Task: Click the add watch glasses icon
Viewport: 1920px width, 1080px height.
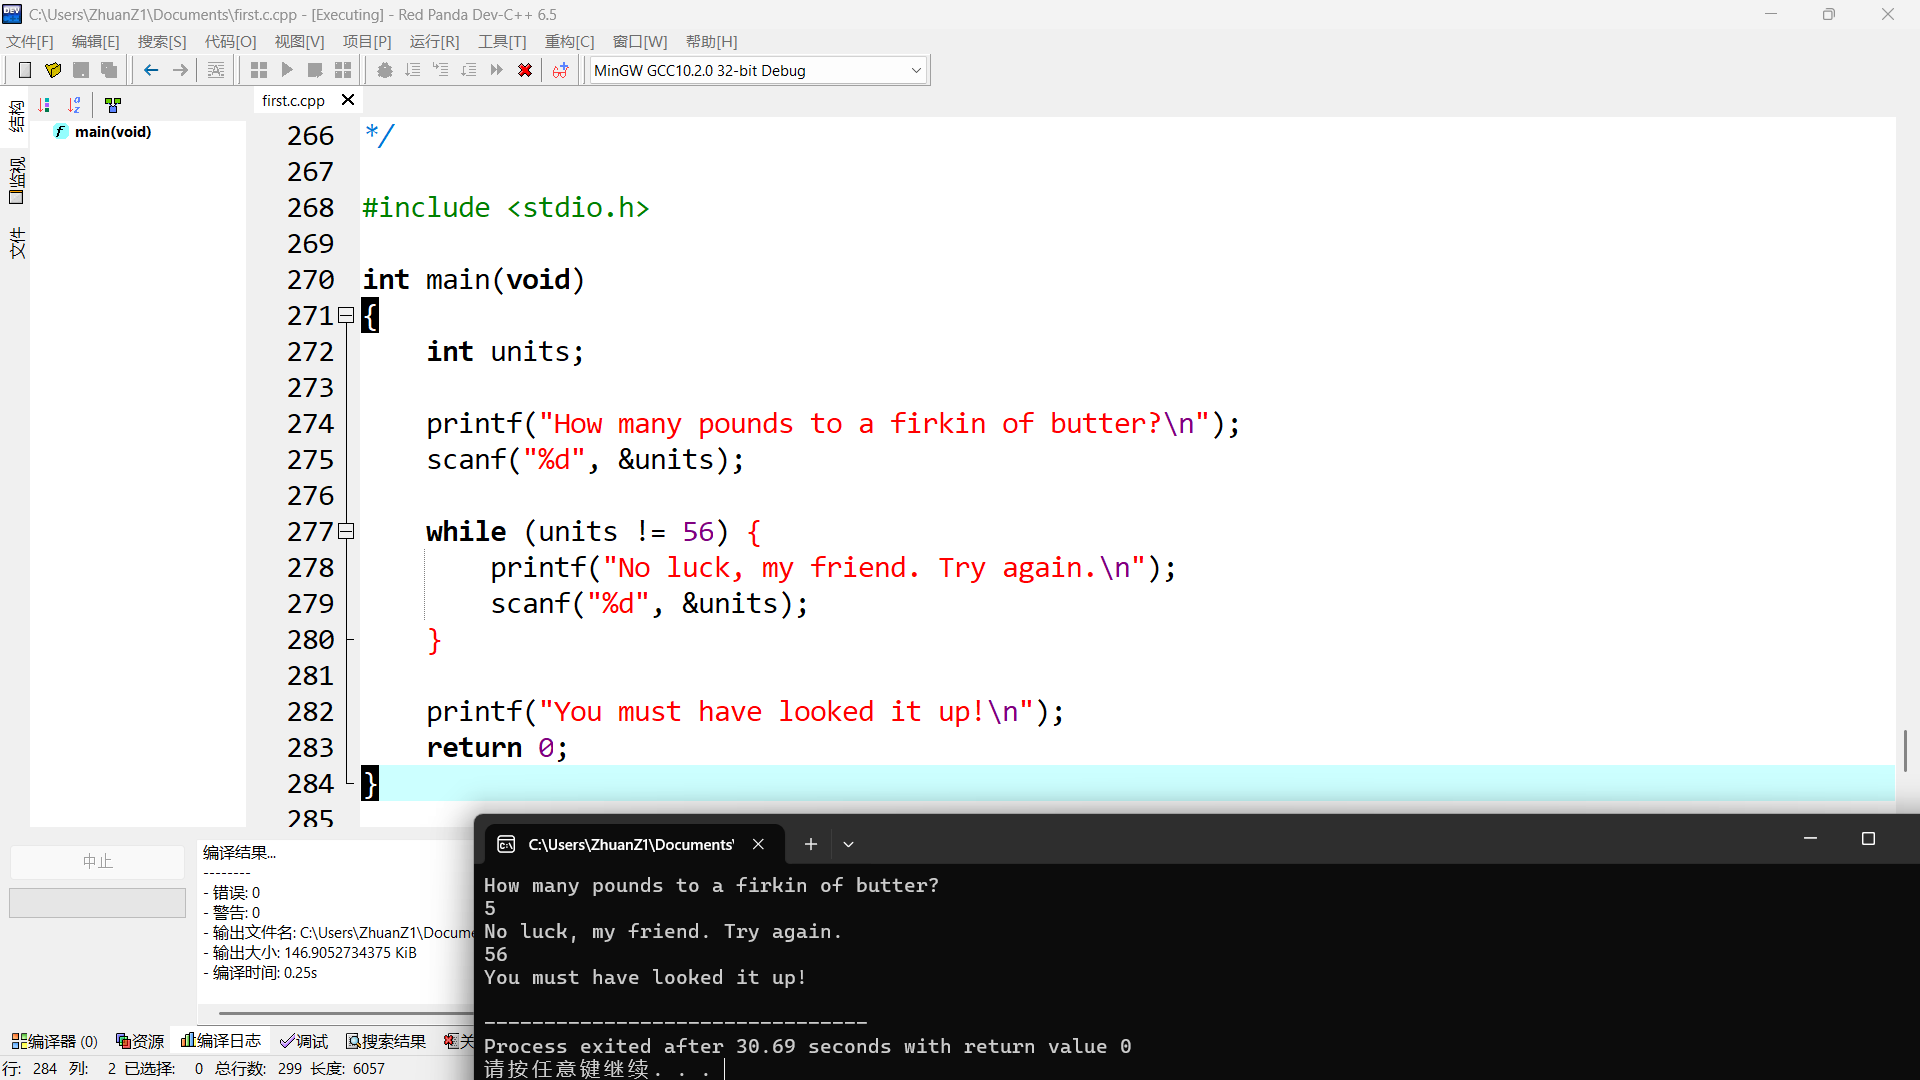Action: (x=560, y=70)
